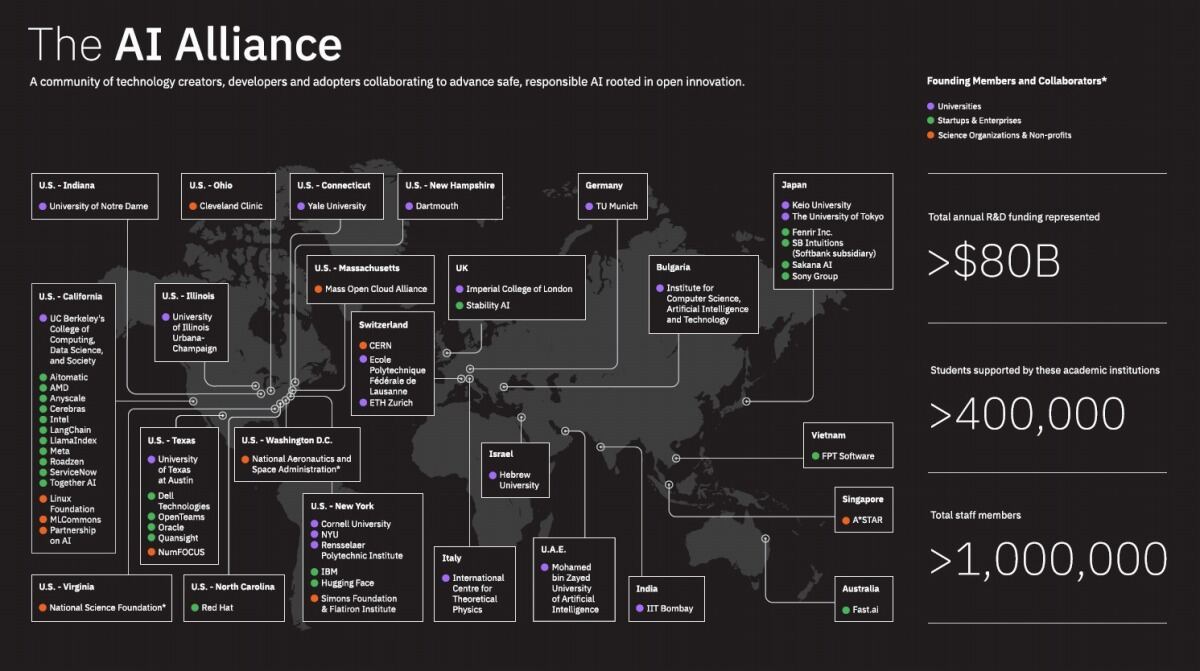This screenshot has width=1200, height=671.
Task: Click "A*STAR" in the Singapore box
Action: coord(868,521)
